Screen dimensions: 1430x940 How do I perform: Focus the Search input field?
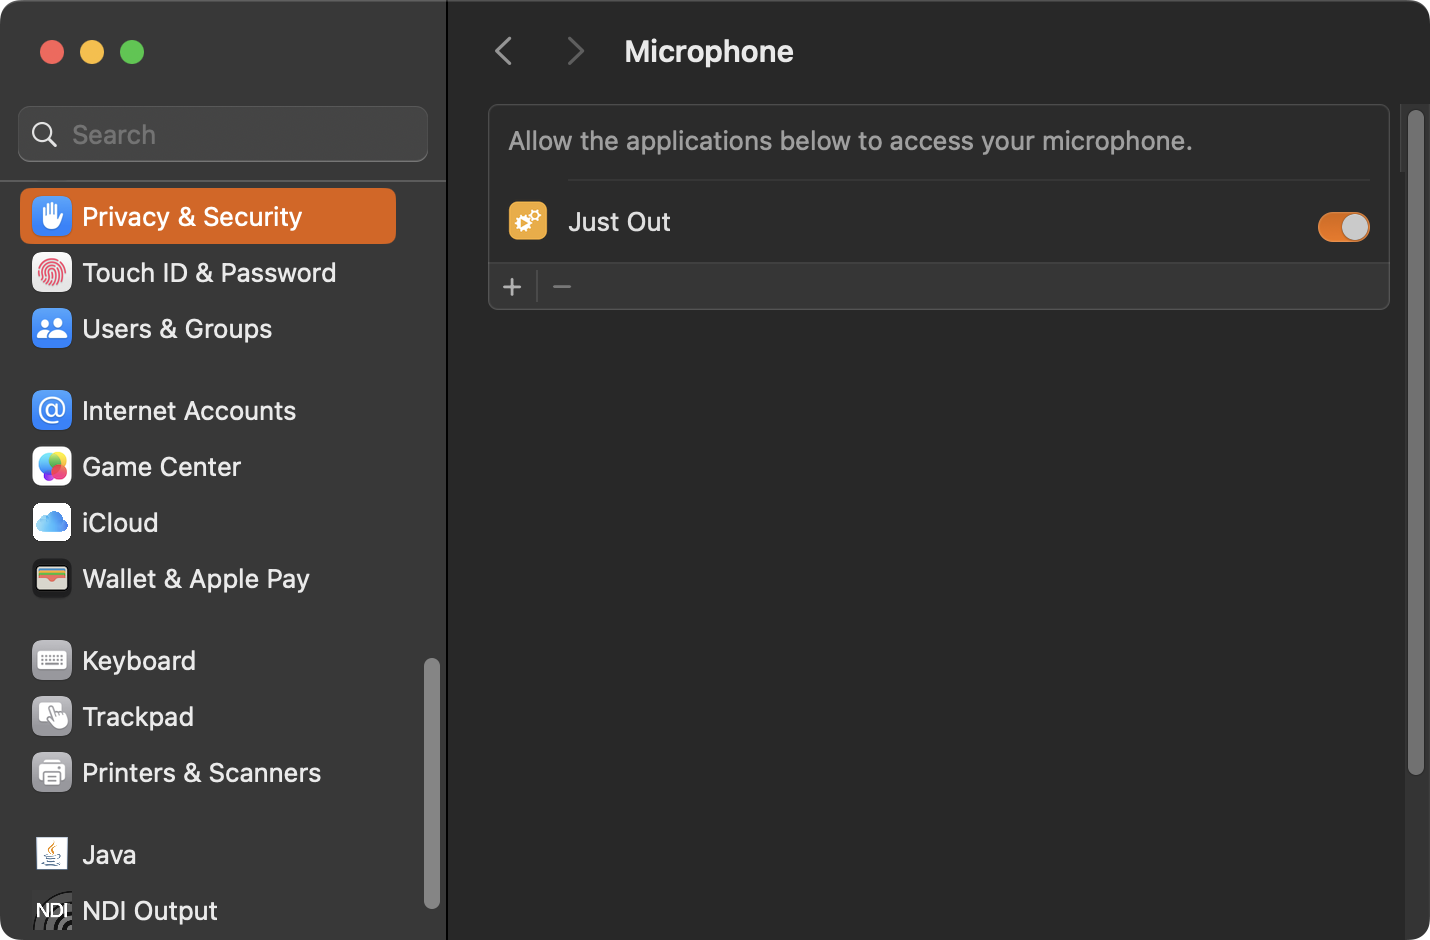click(x=223, y=134)
